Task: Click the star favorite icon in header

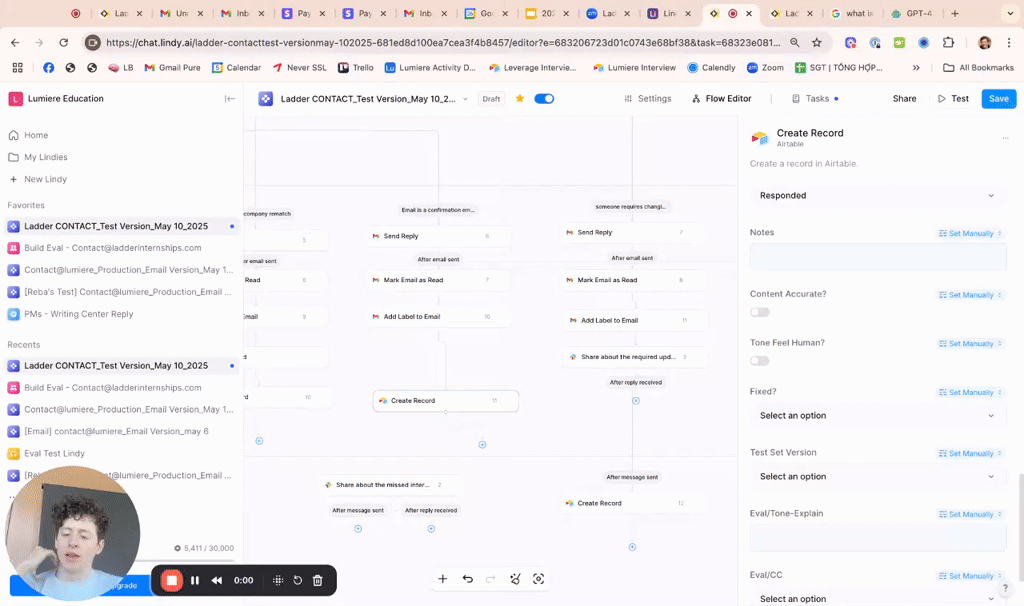Action: pyautogui.click(x=519, y=99)
